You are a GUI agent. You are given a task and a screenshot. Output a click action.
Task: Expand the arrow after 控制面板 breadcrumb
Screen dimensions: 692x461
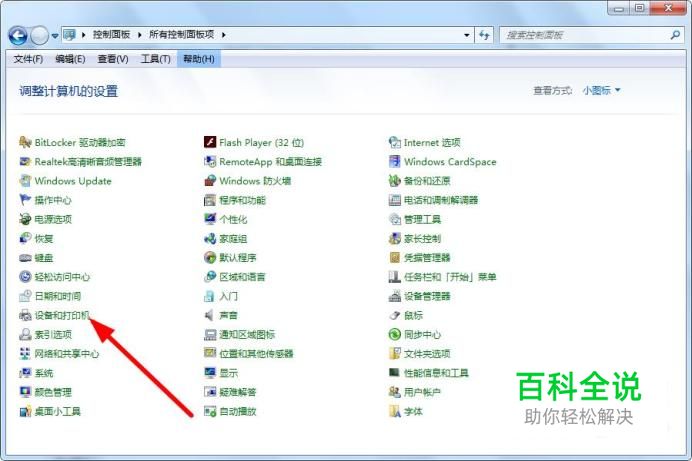[x=139, y=35]
